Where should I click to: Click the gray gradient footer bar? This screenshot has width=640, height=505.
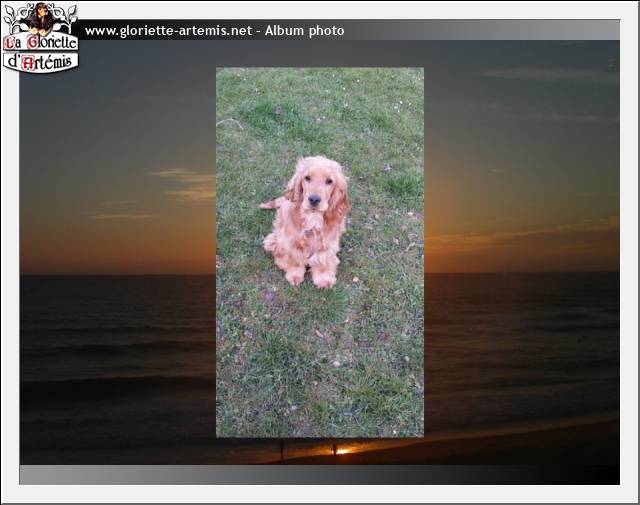pyautogui.click(x=320, y=475)
